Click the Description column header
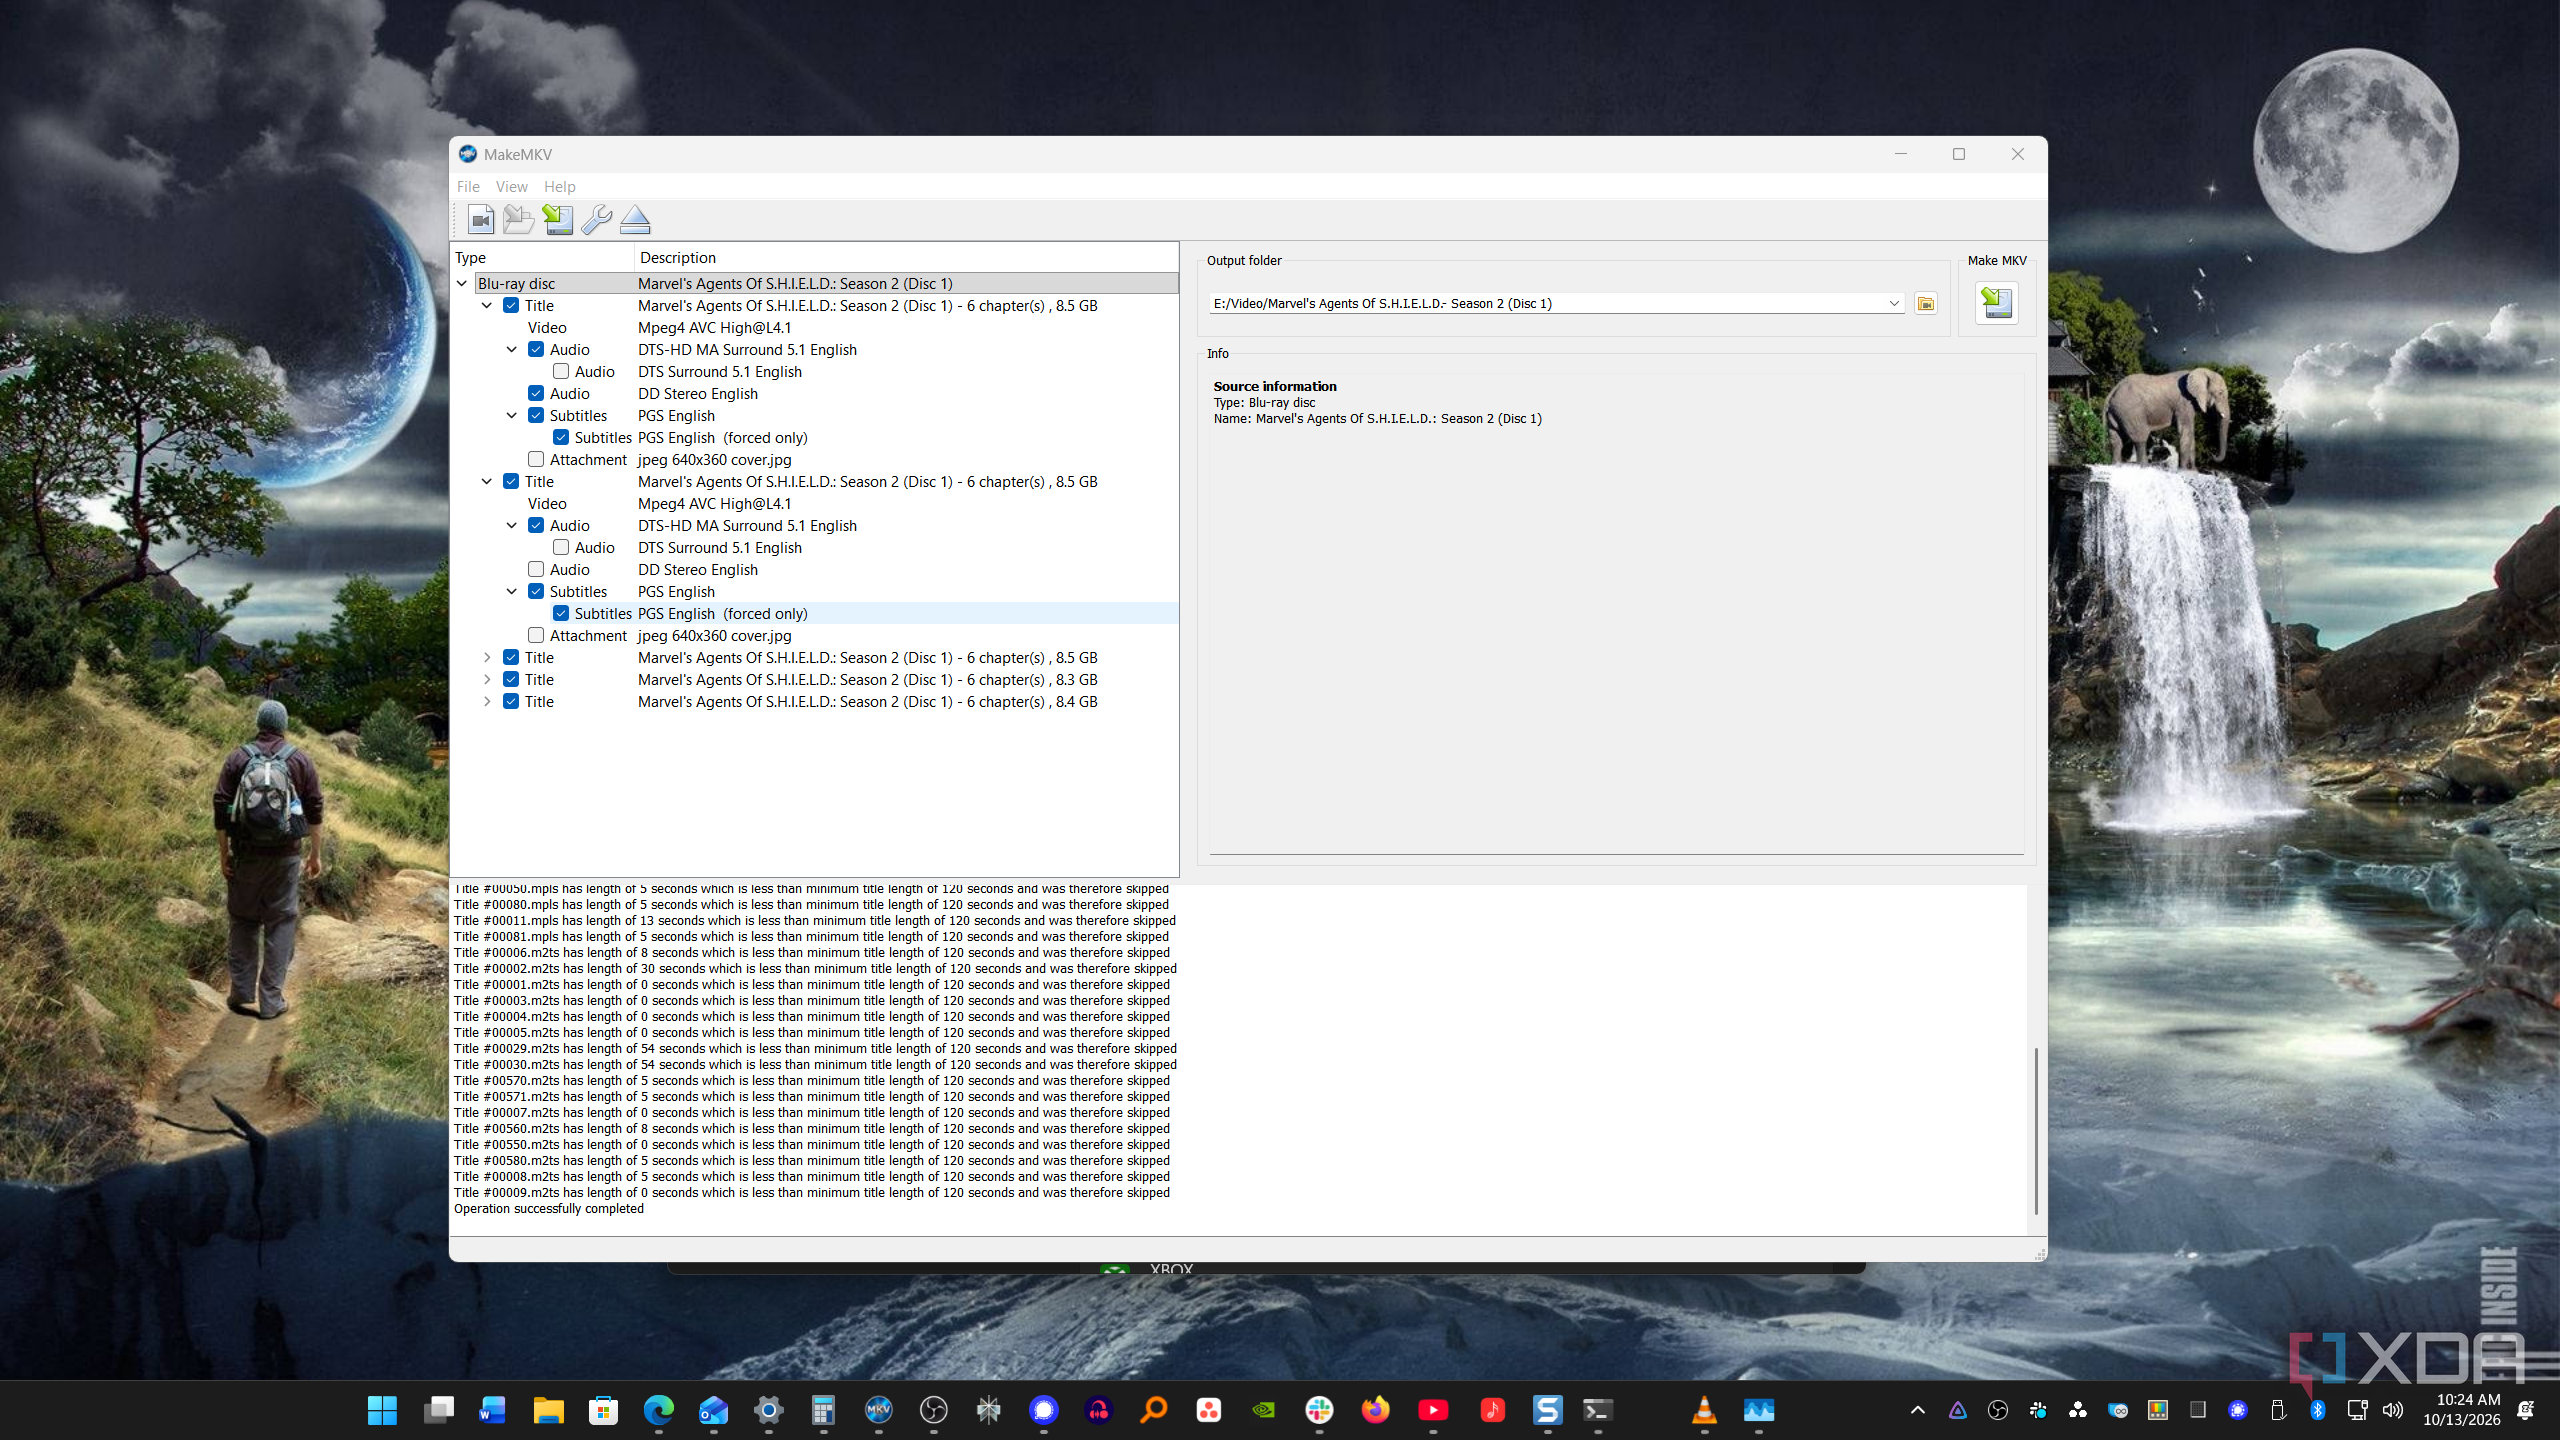 (906, 258)
